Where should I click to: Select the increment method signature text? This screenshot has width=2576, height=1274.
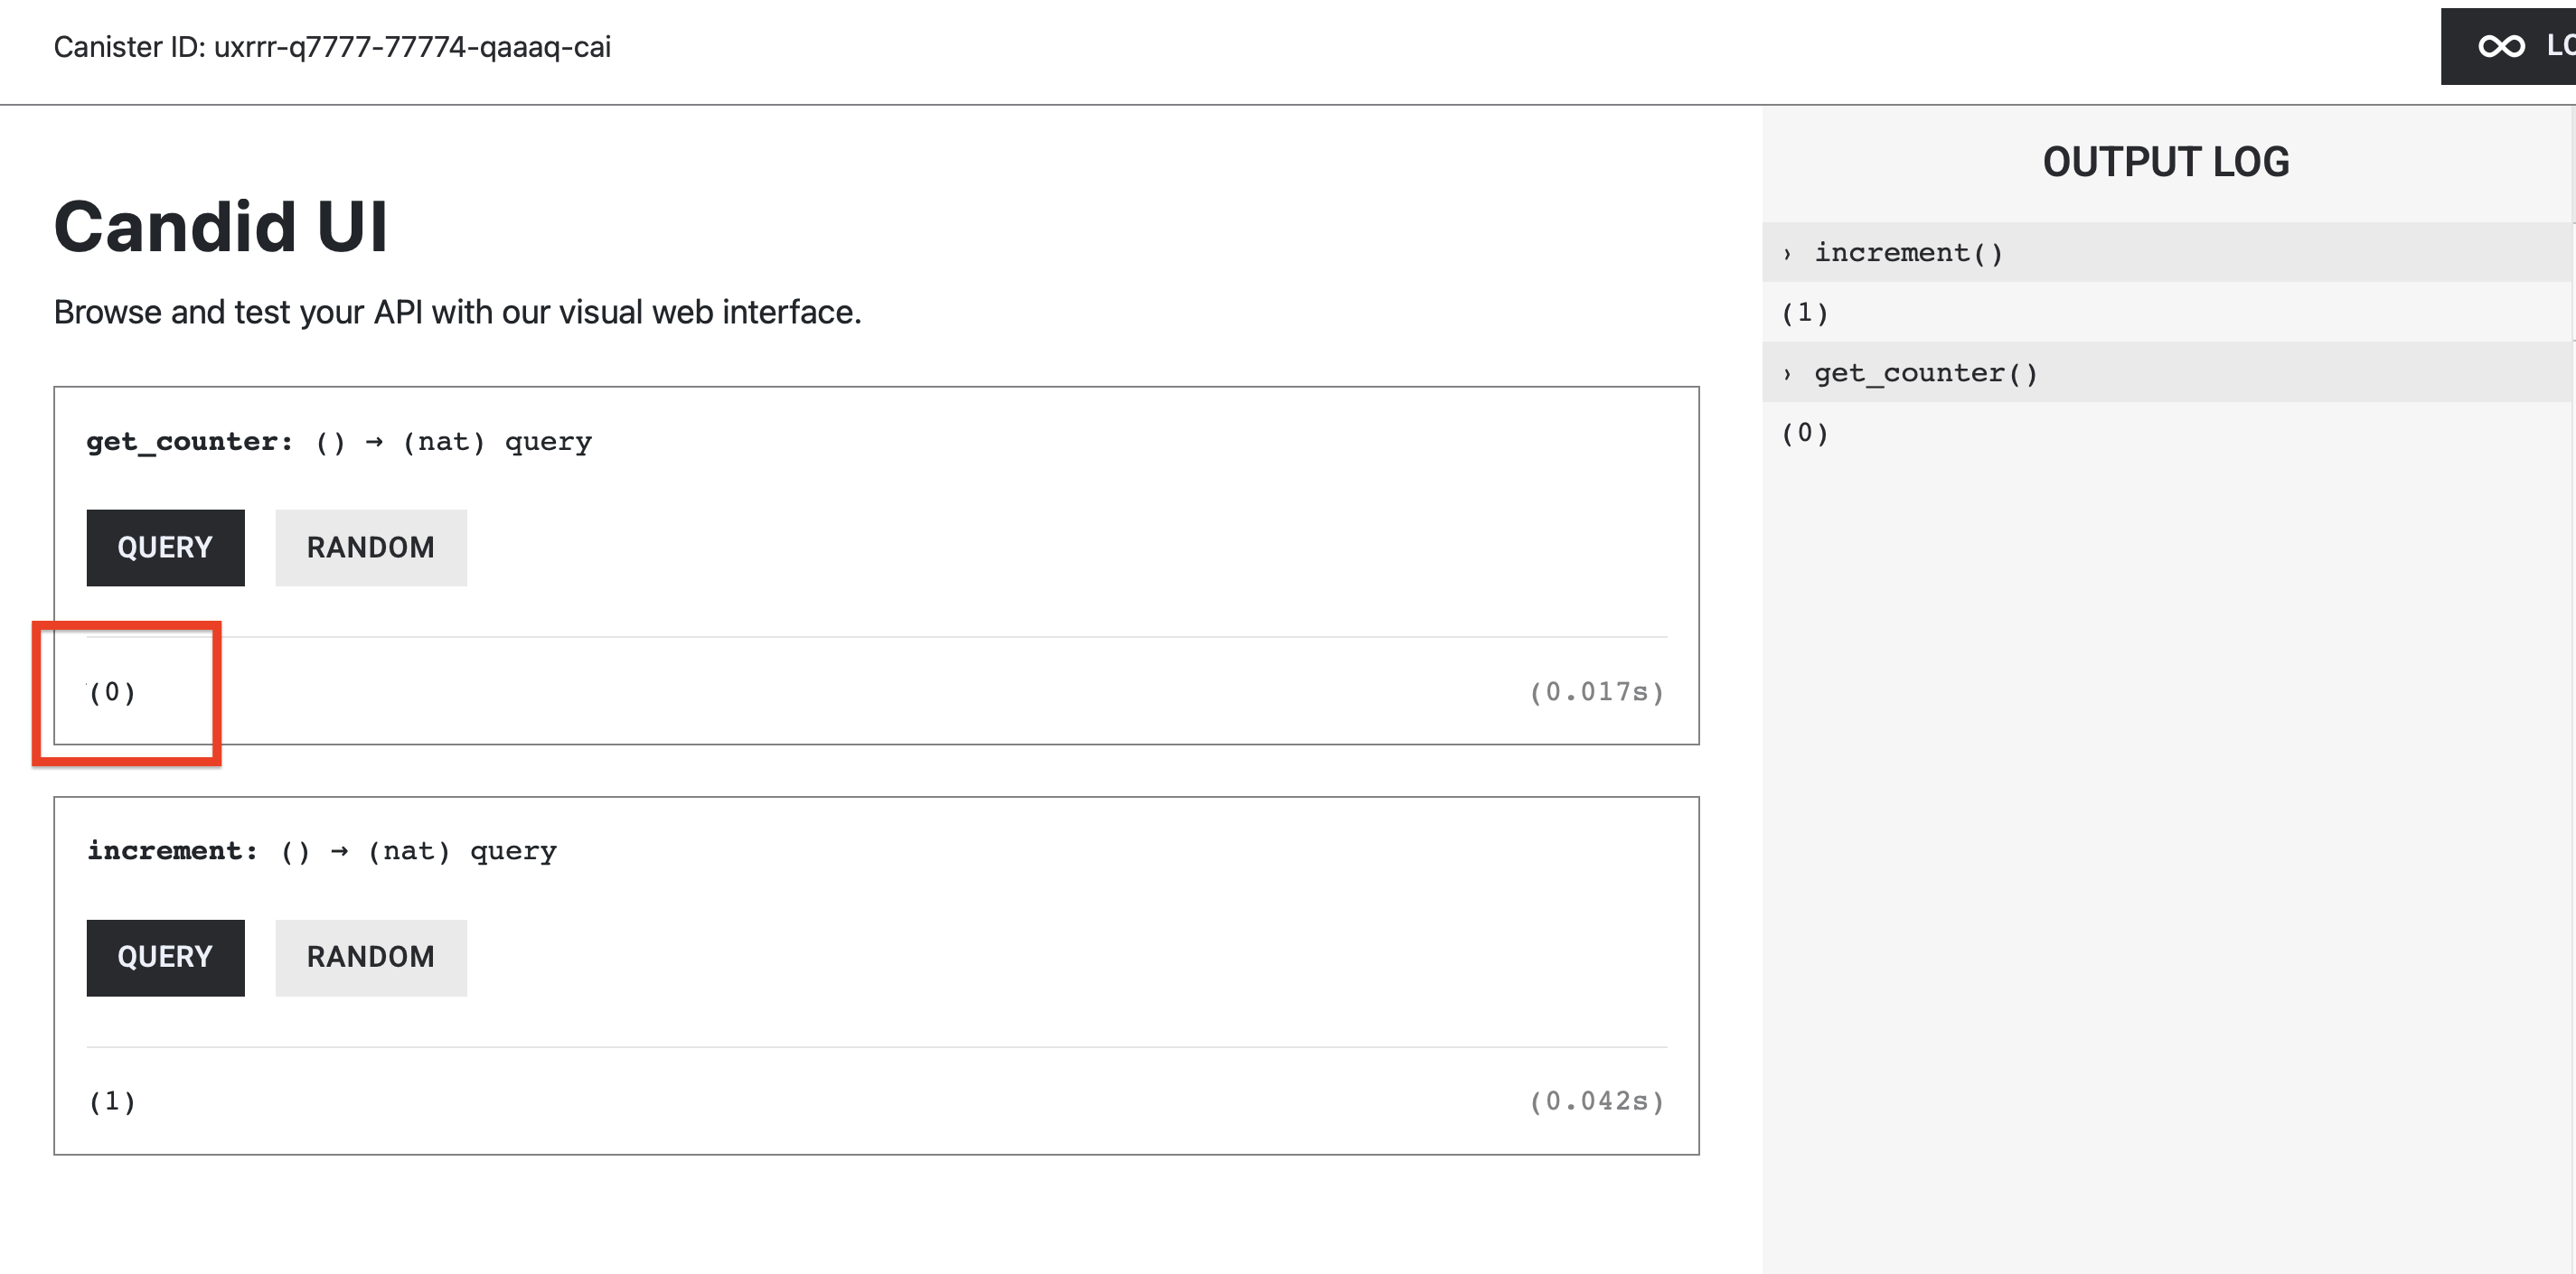point(322,850)
